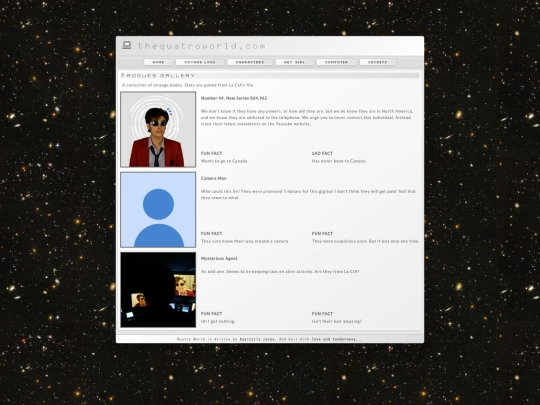Click the thequatroworld.com site title
This screenshot has height=405, width=540.
202,46
